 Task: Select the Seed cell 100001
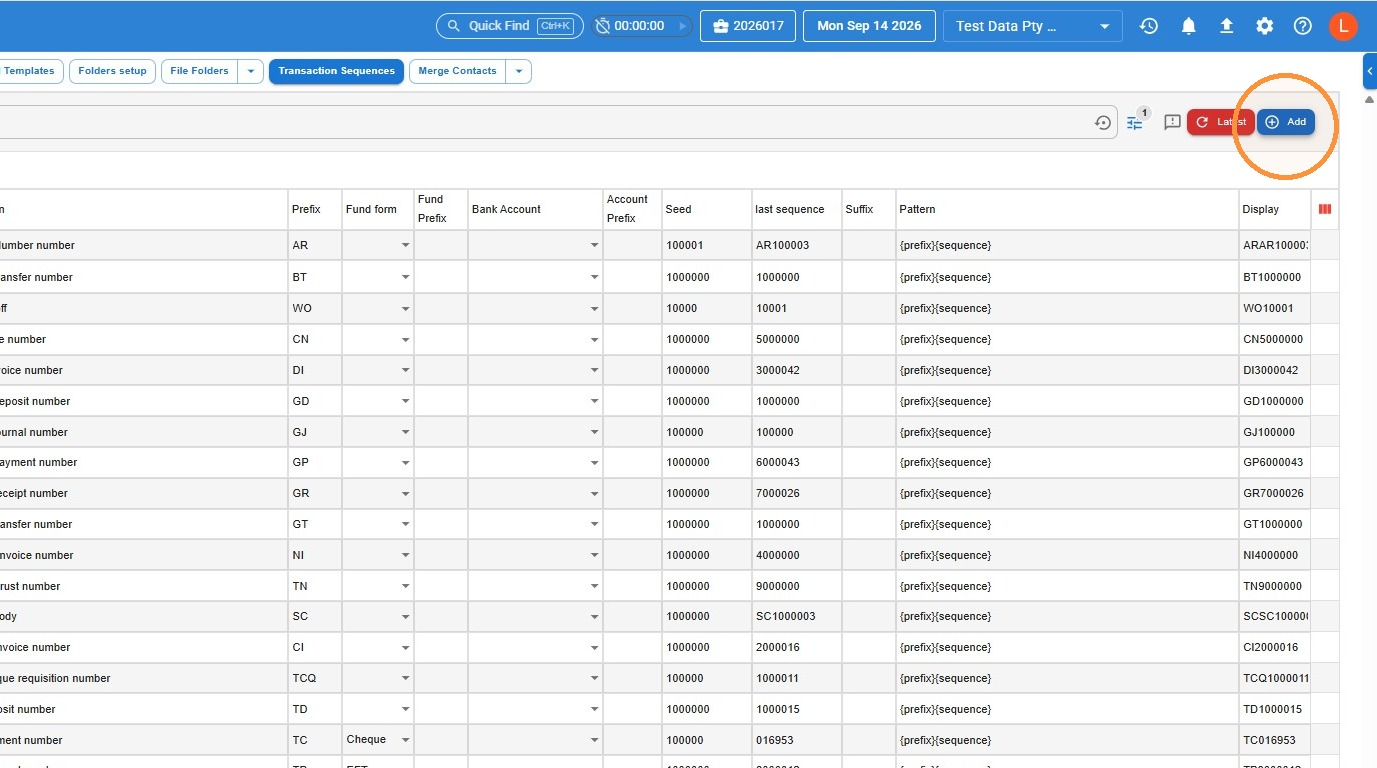(x=707, y=246)
